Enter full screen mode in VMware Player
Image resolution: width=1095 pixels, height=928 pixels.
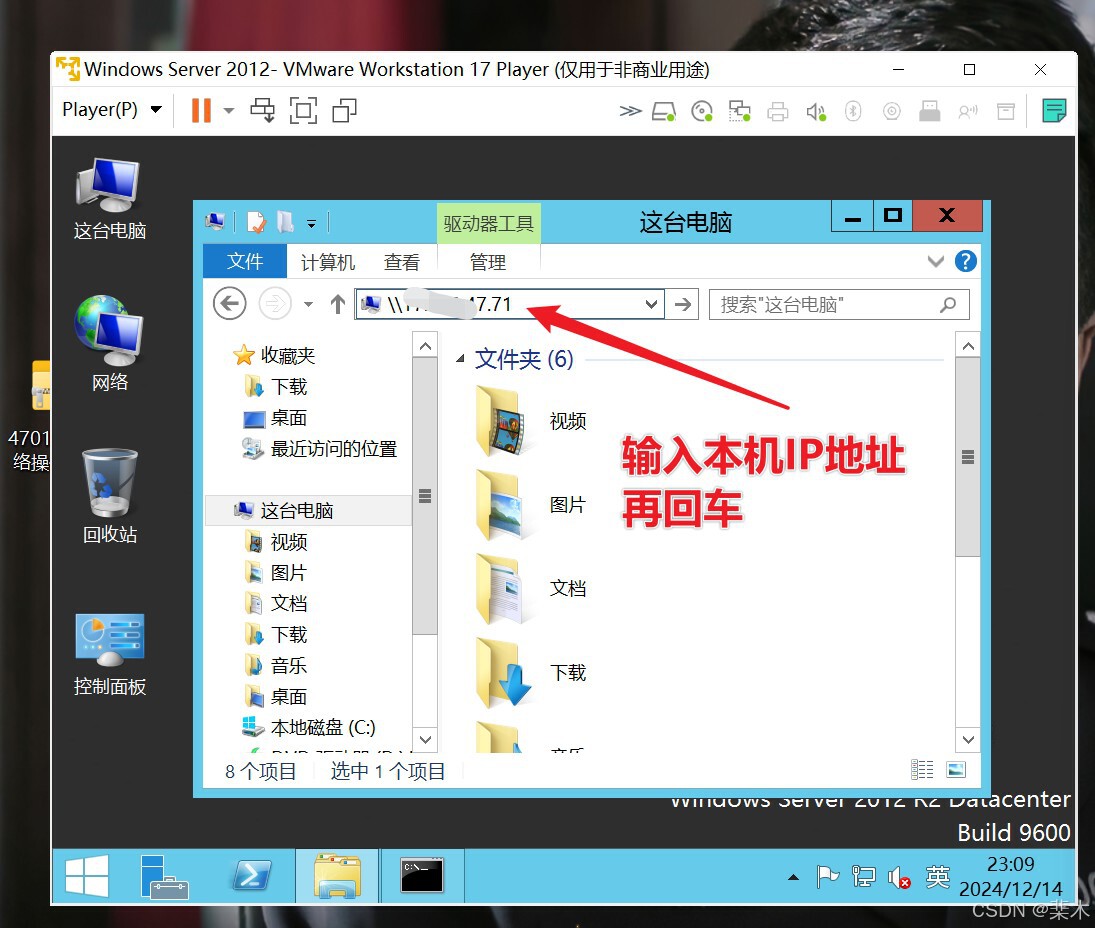(303, 110)
